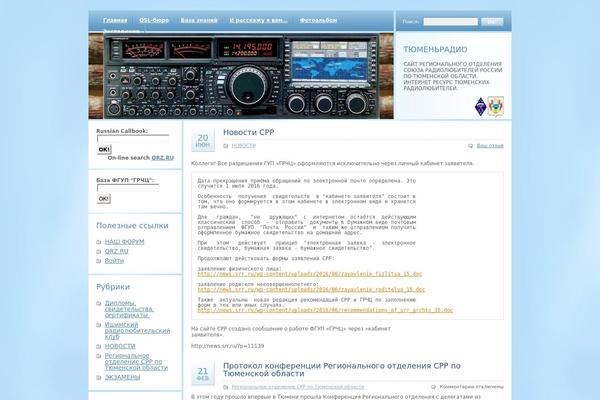Click the comment icon beside Ваш отзыв
This screenshot has height=400, width=600.
point(470,146)
